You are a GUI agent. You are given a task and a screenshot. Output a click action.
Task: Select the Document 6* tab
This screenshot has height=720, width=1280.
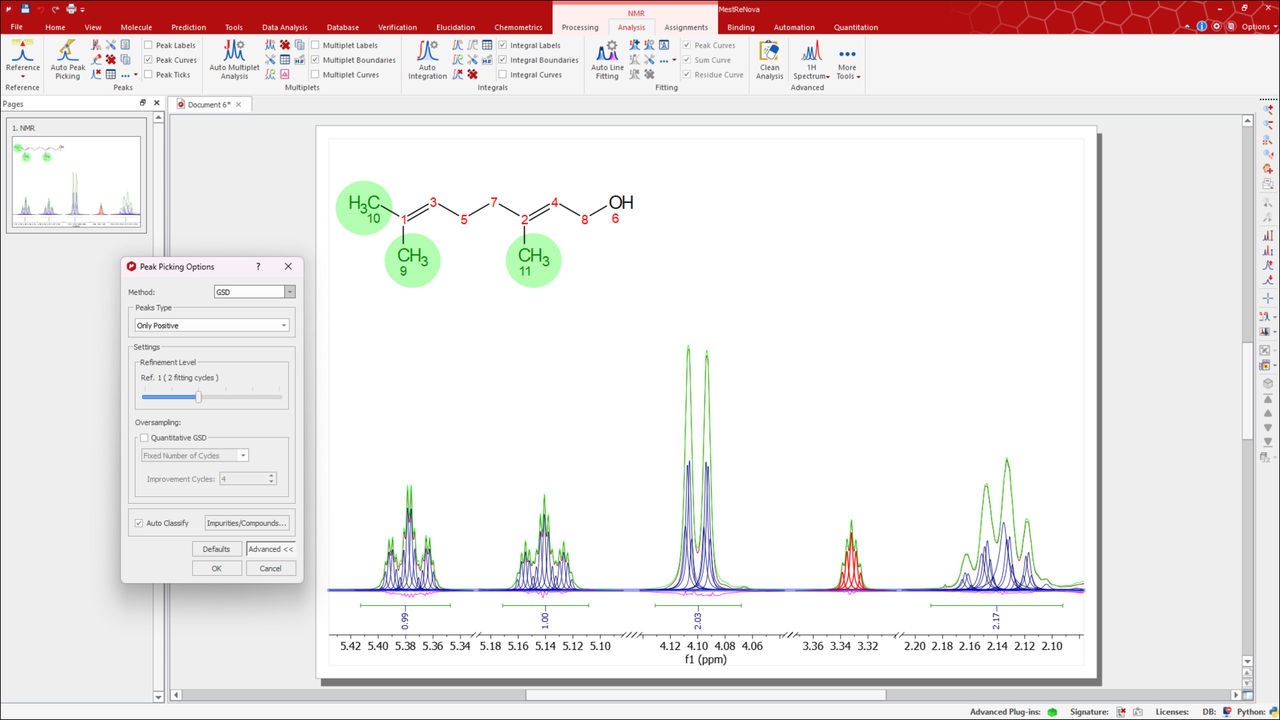point(210,104)
